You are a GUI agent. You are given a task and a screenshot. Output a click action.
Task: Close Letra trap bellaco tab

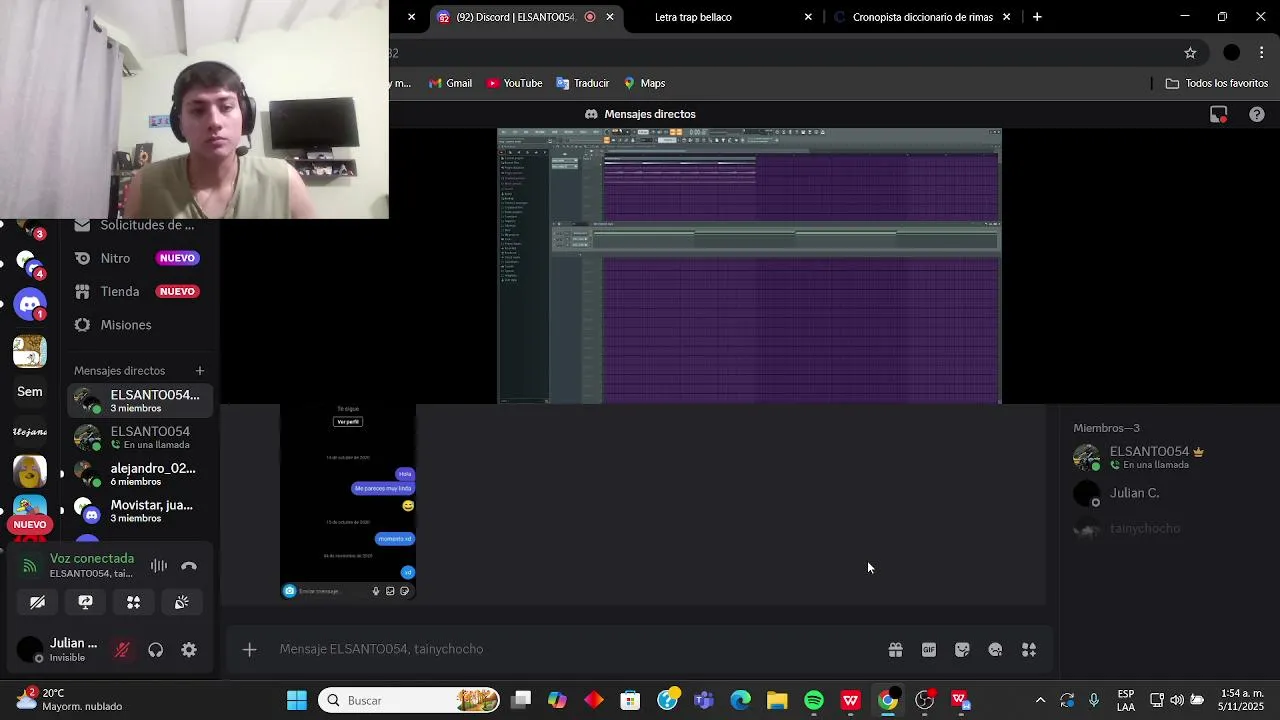point(808,17)
